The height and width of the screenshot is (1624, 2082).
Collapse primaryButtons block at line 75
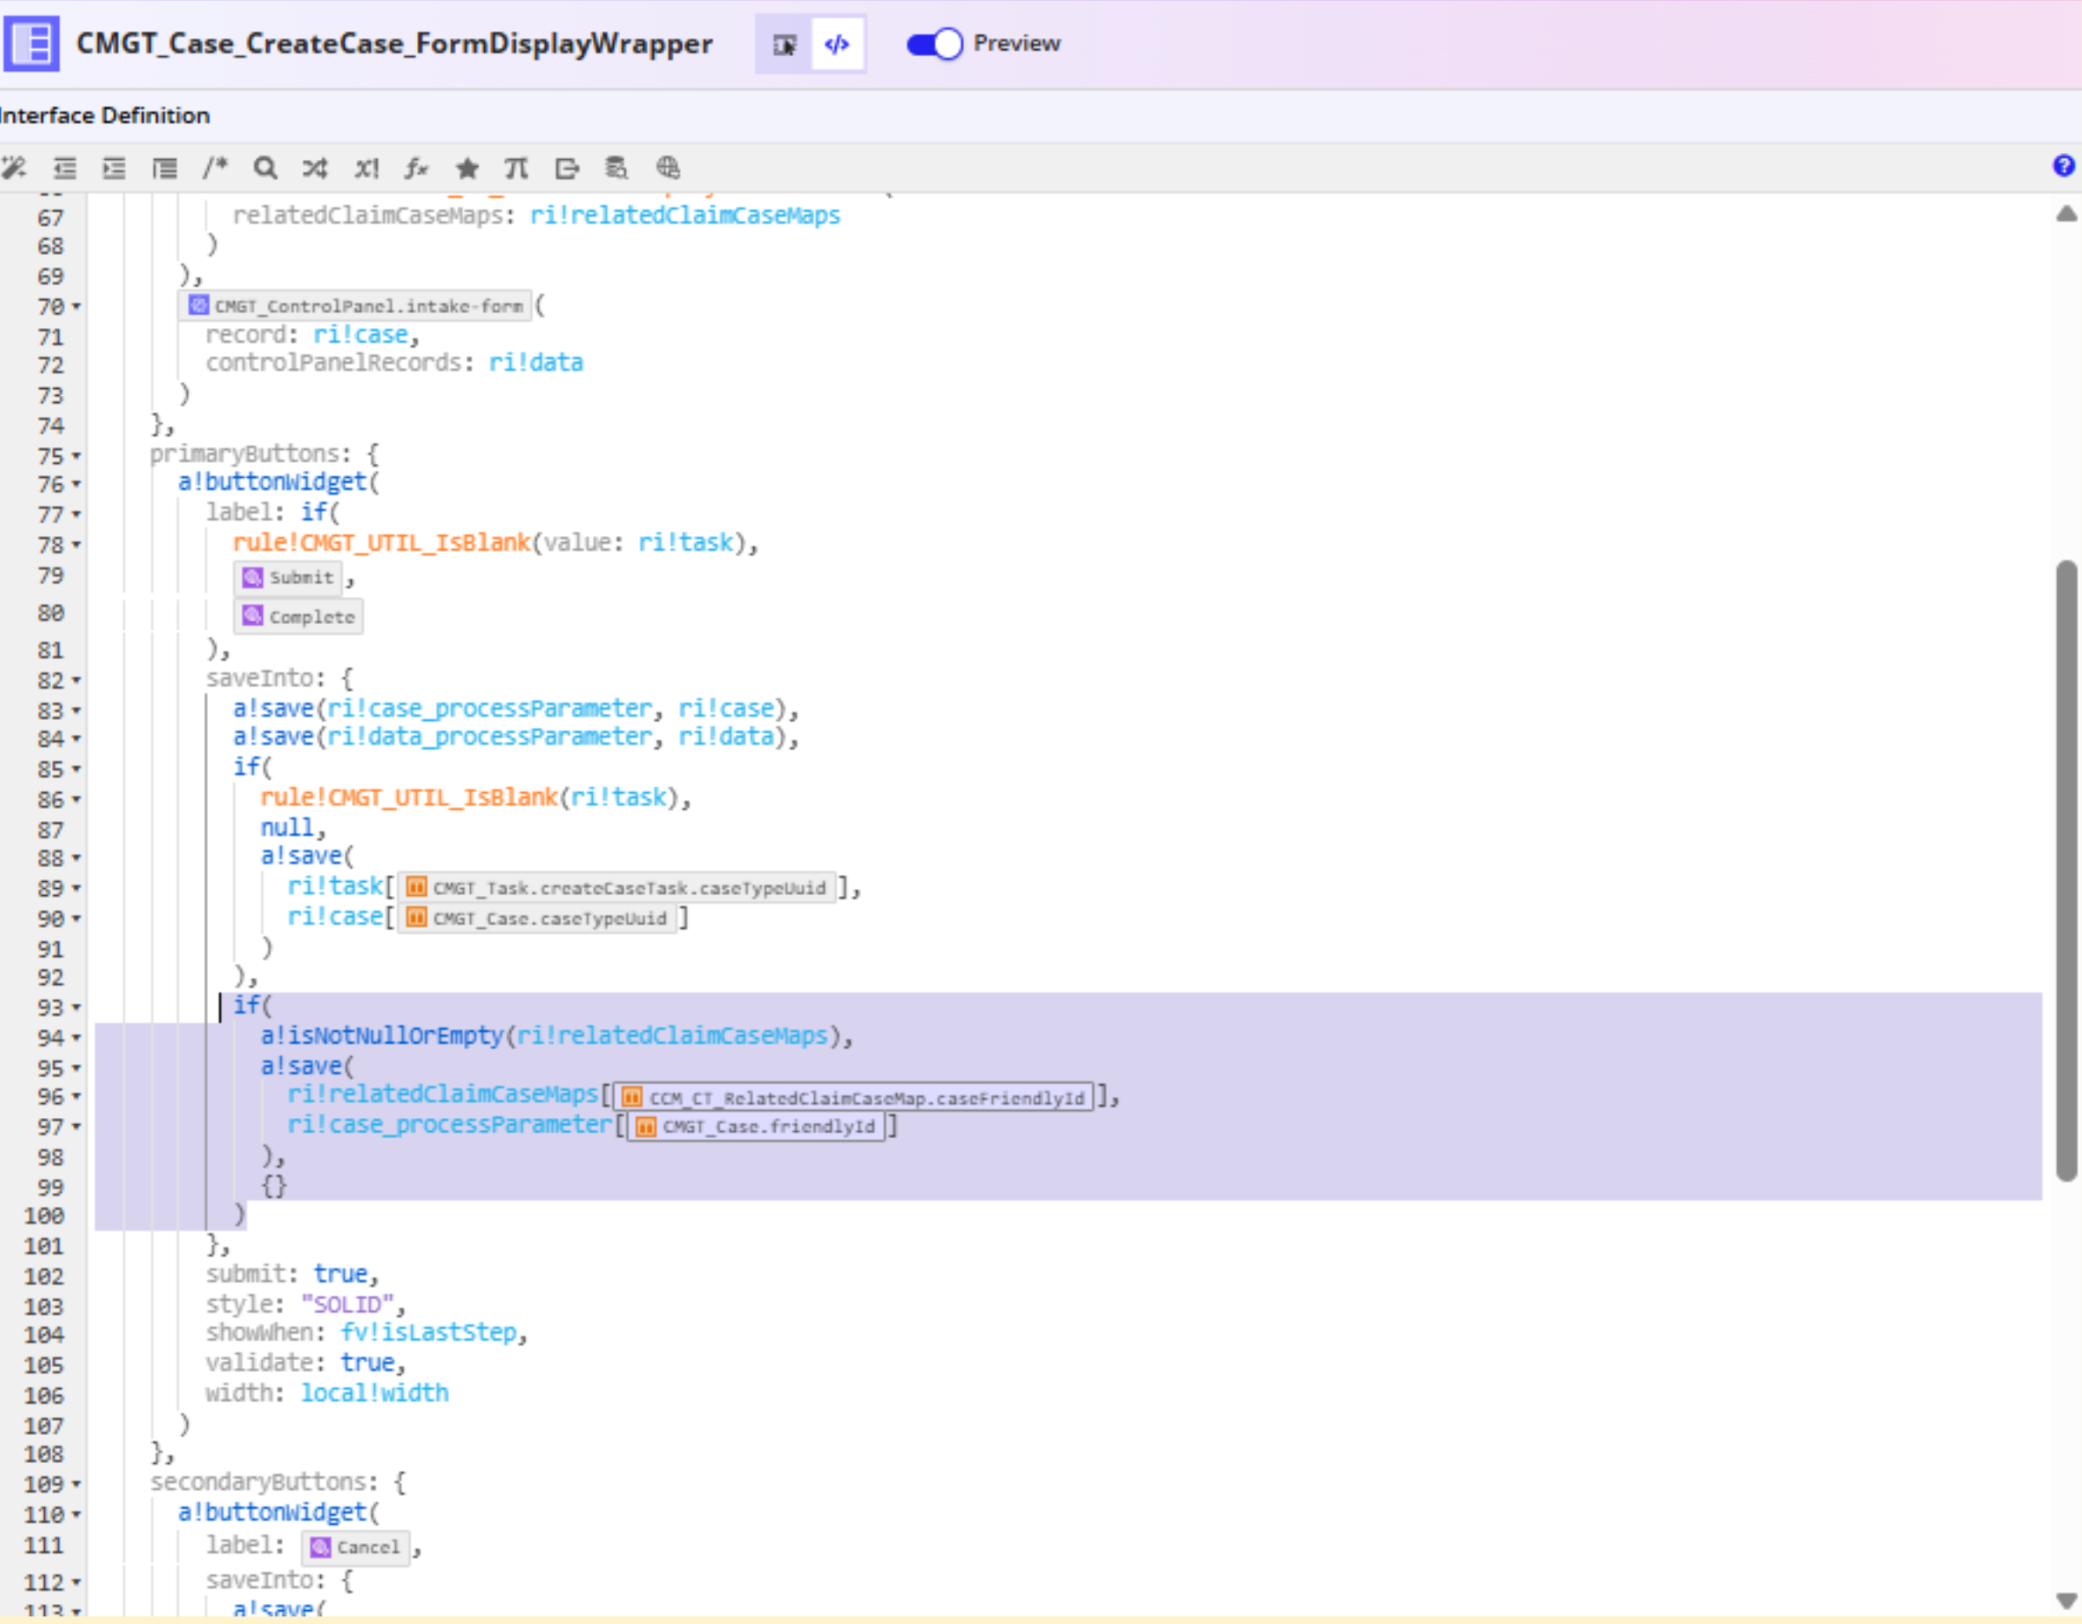[77, 456]
